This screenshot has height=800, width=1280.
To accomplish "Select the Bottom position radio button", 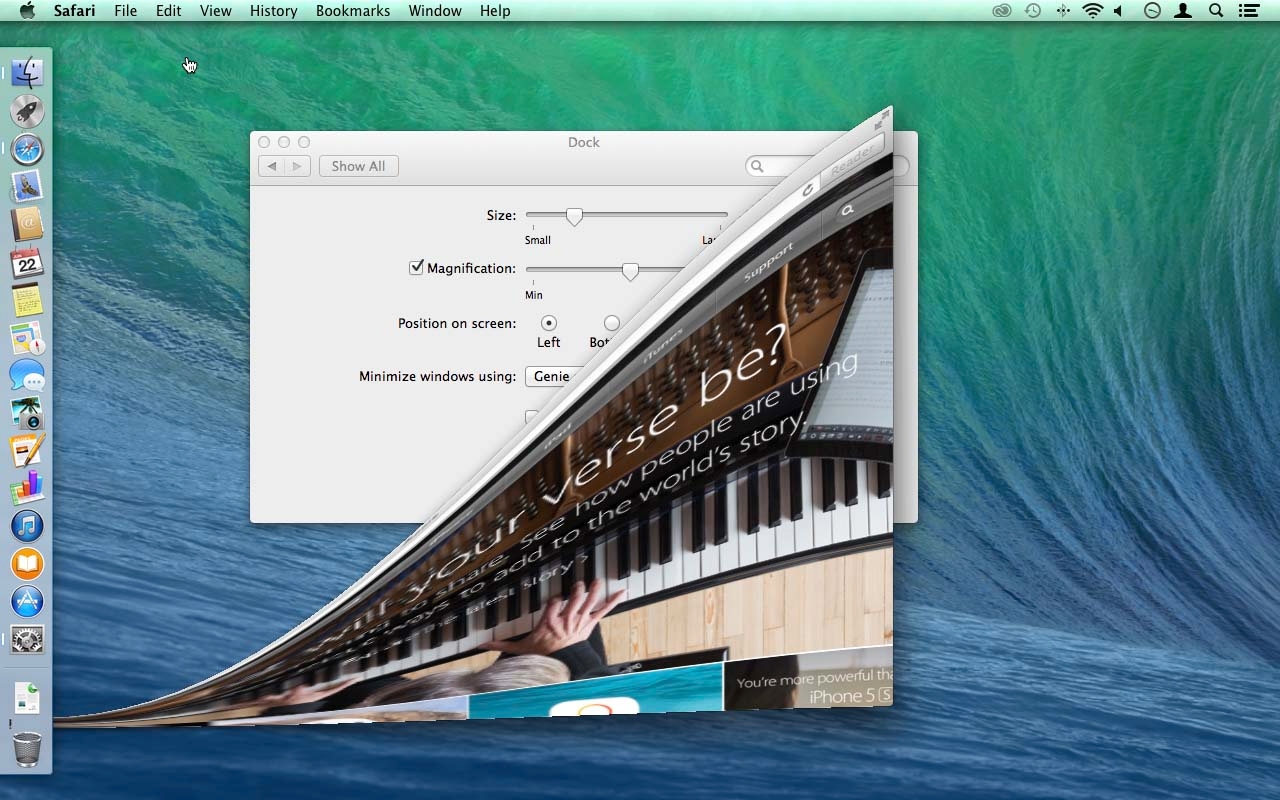I will [x=611, y=323].
